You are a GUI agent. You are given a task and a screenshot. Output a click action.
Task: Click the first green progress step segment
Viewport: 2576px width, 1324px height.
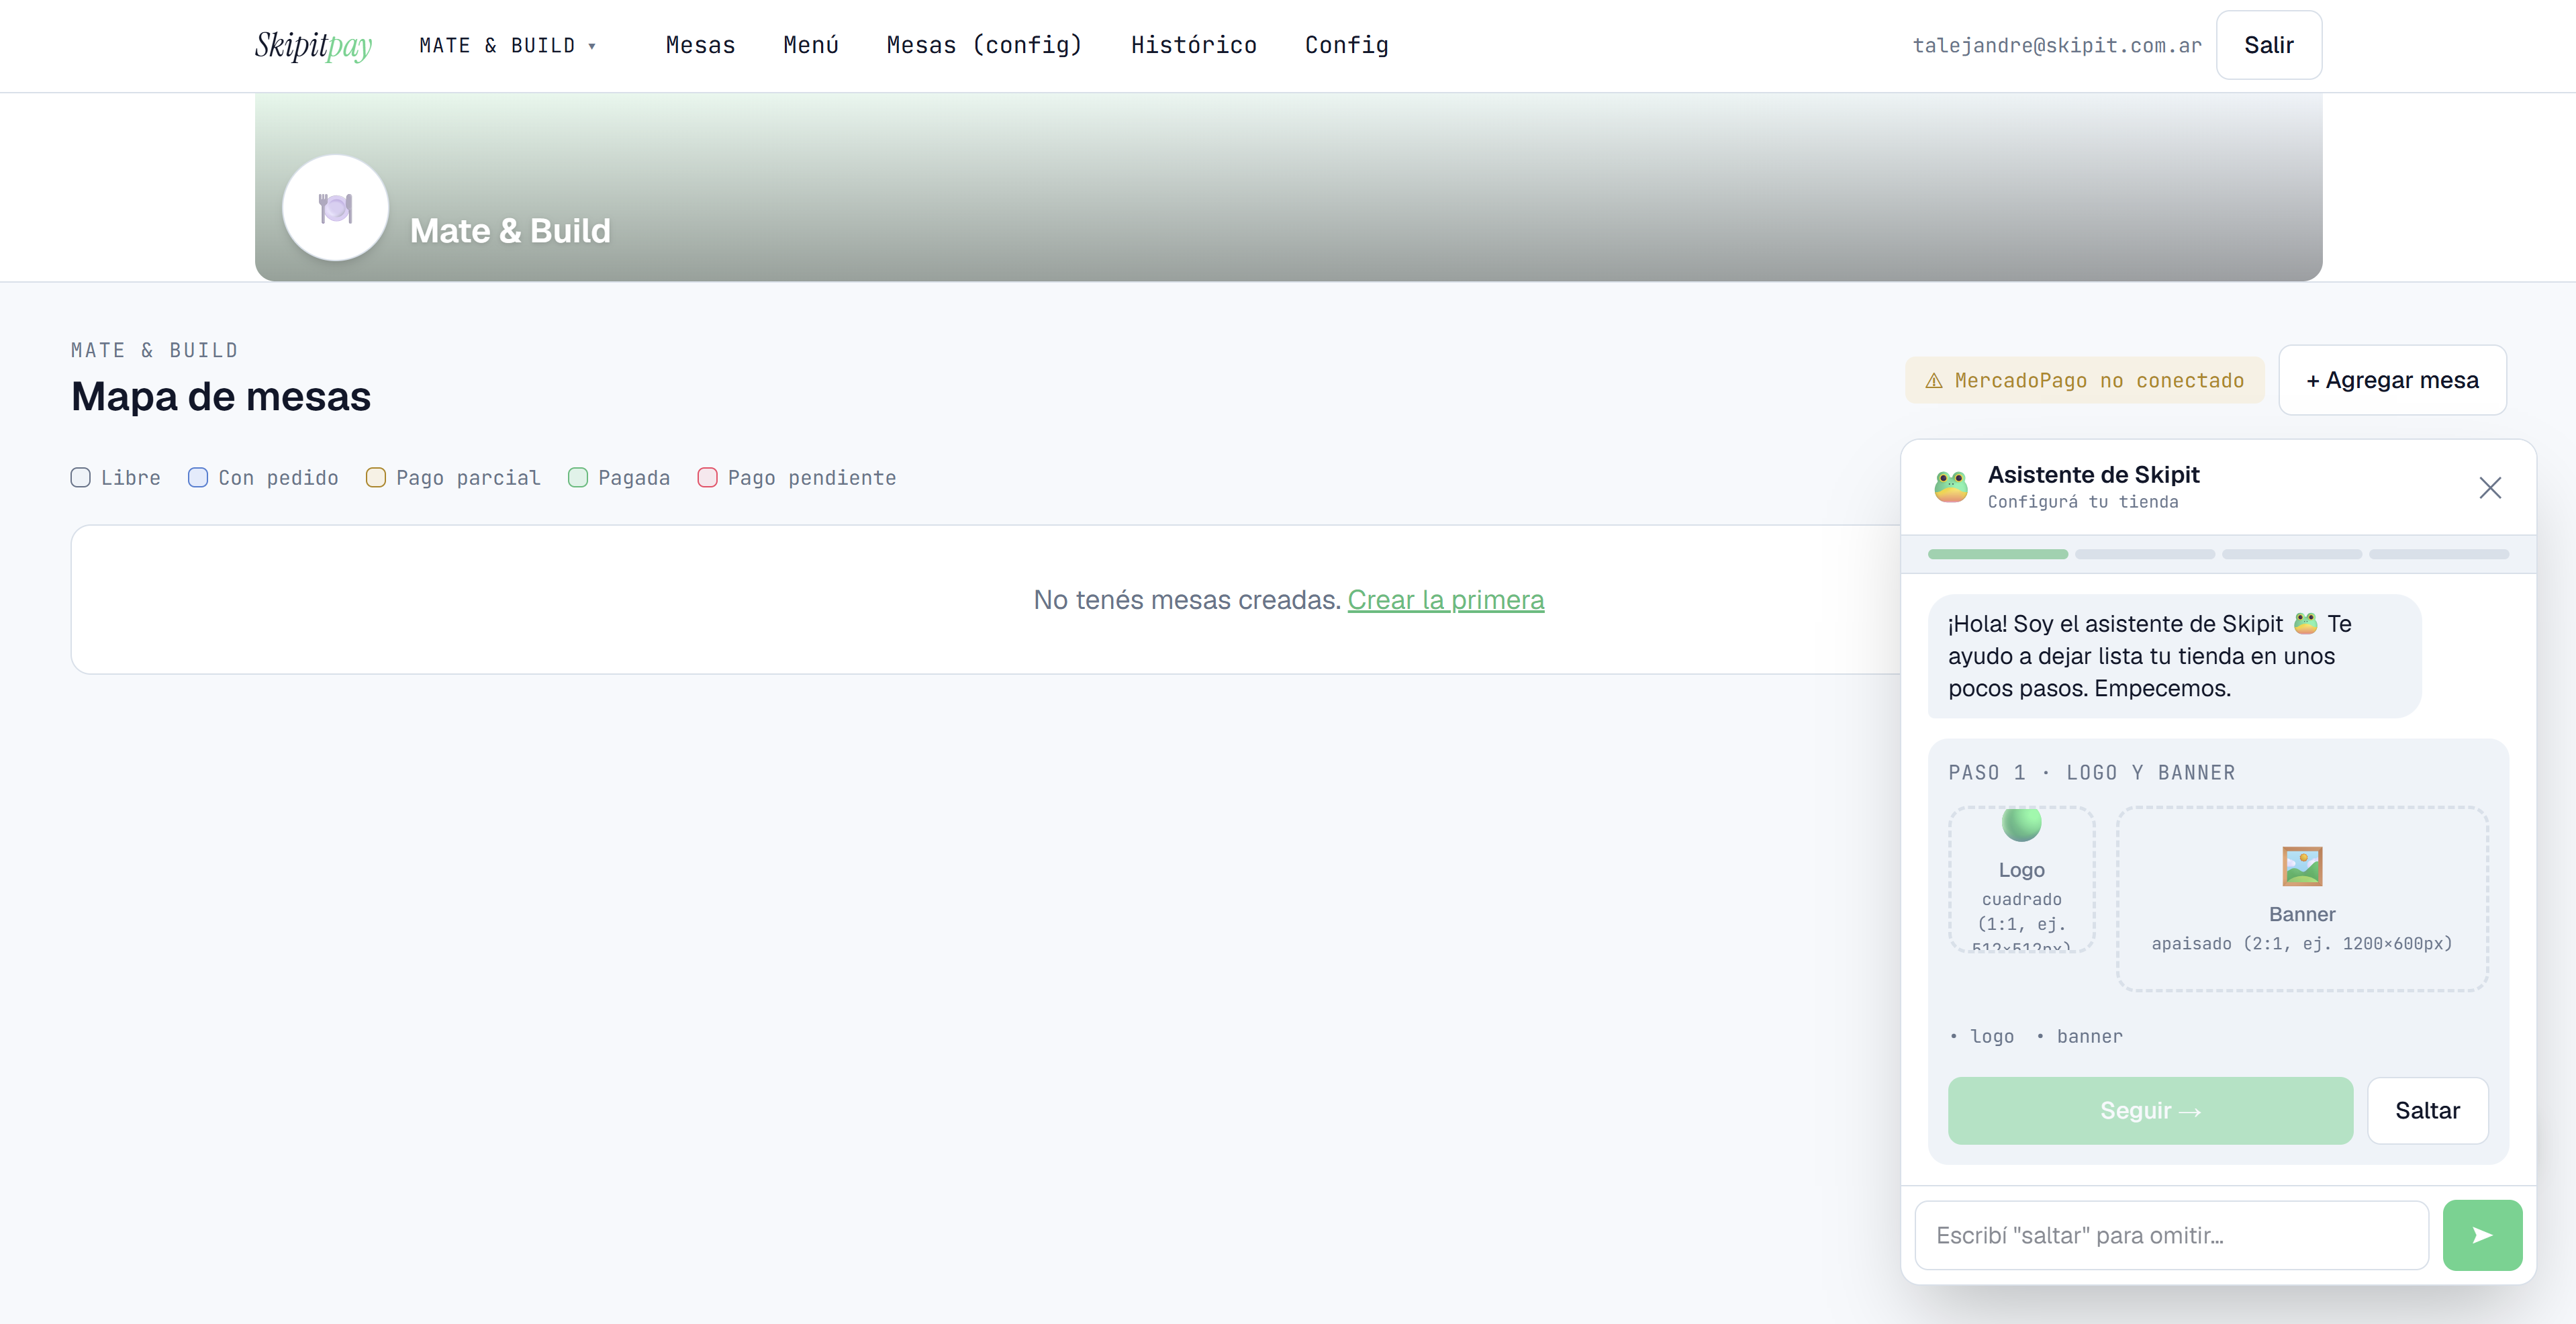1997,554
